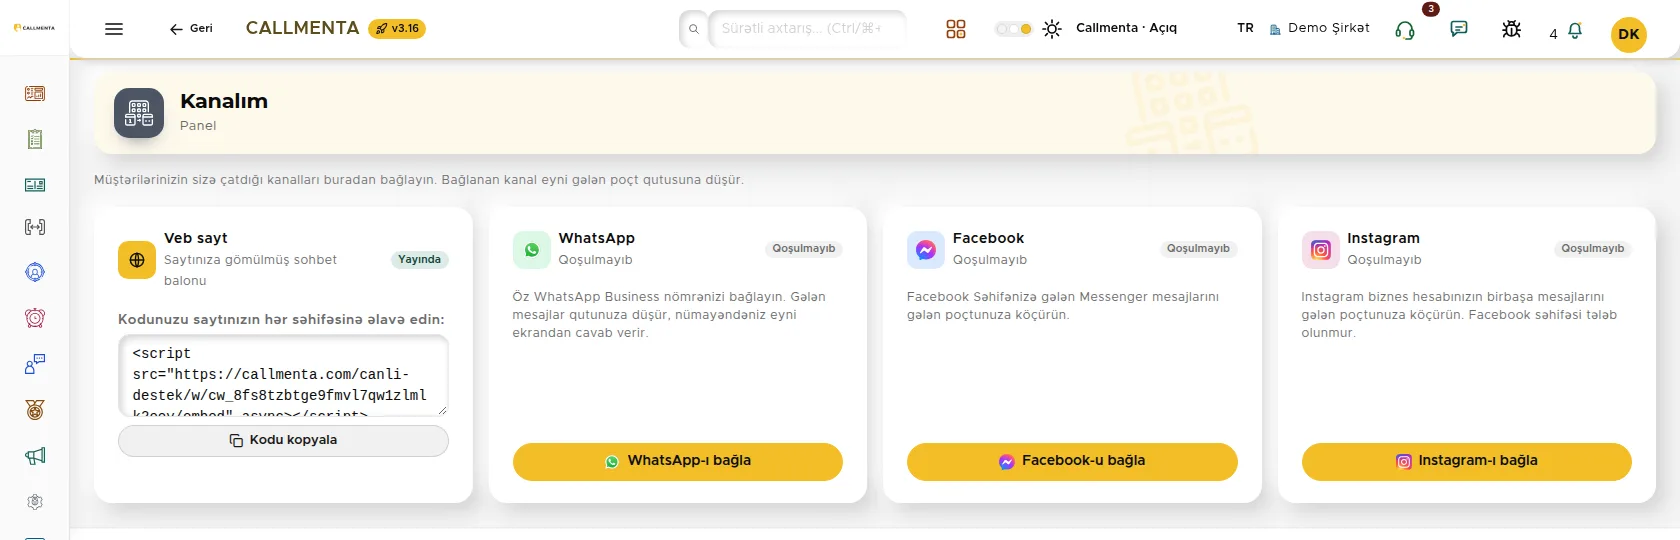Open the v3.16 version badge
The height and width of the screenshot is (540, 1680).
[397, 29]
